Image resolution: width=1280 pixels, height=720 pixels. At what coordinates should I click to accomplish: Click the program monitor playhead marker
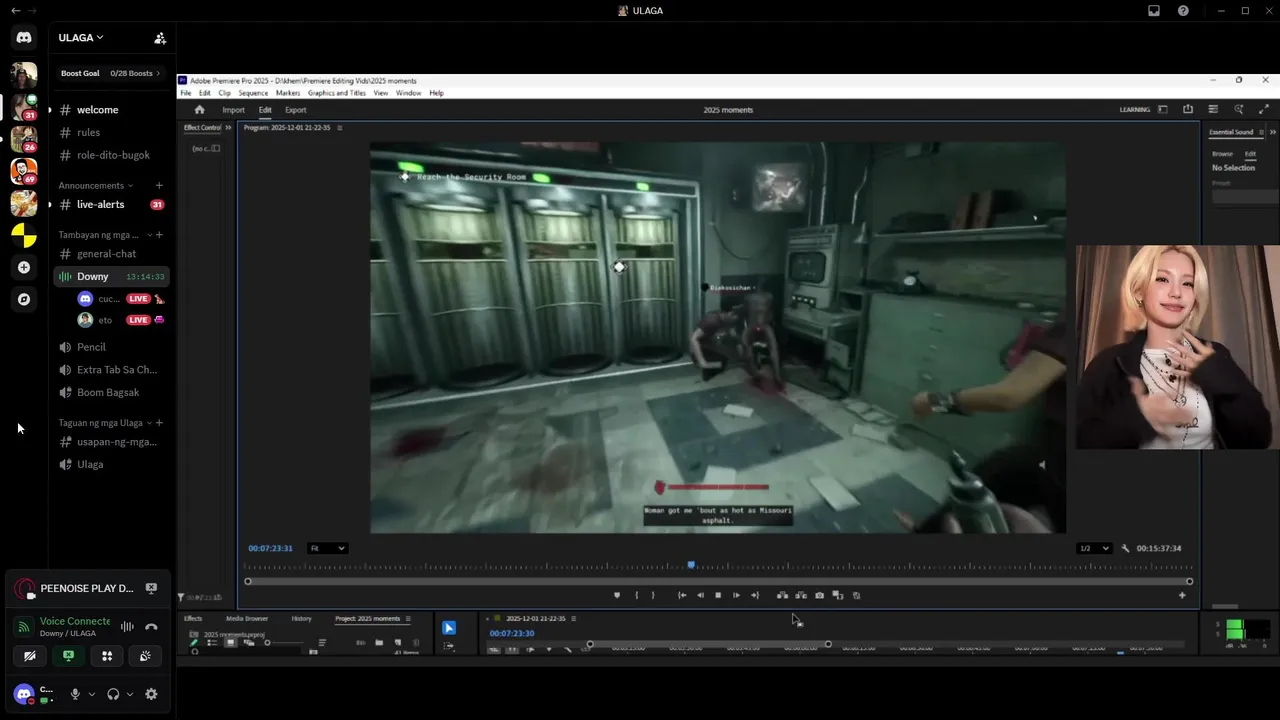pos(691,565)
